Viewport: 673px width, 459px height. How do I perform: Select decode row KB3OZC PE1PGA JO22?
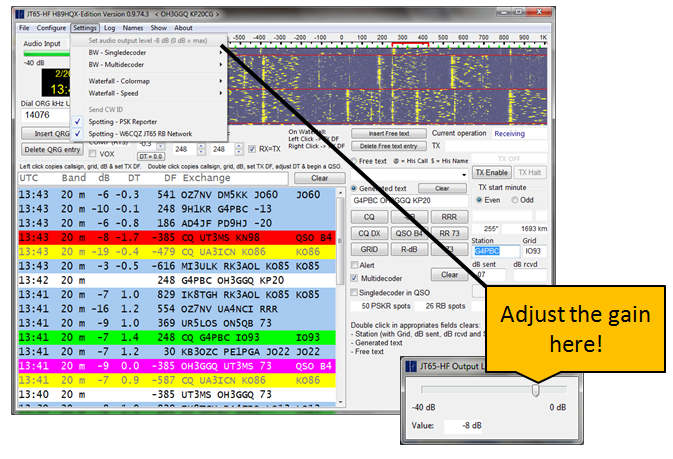(176, 352)
